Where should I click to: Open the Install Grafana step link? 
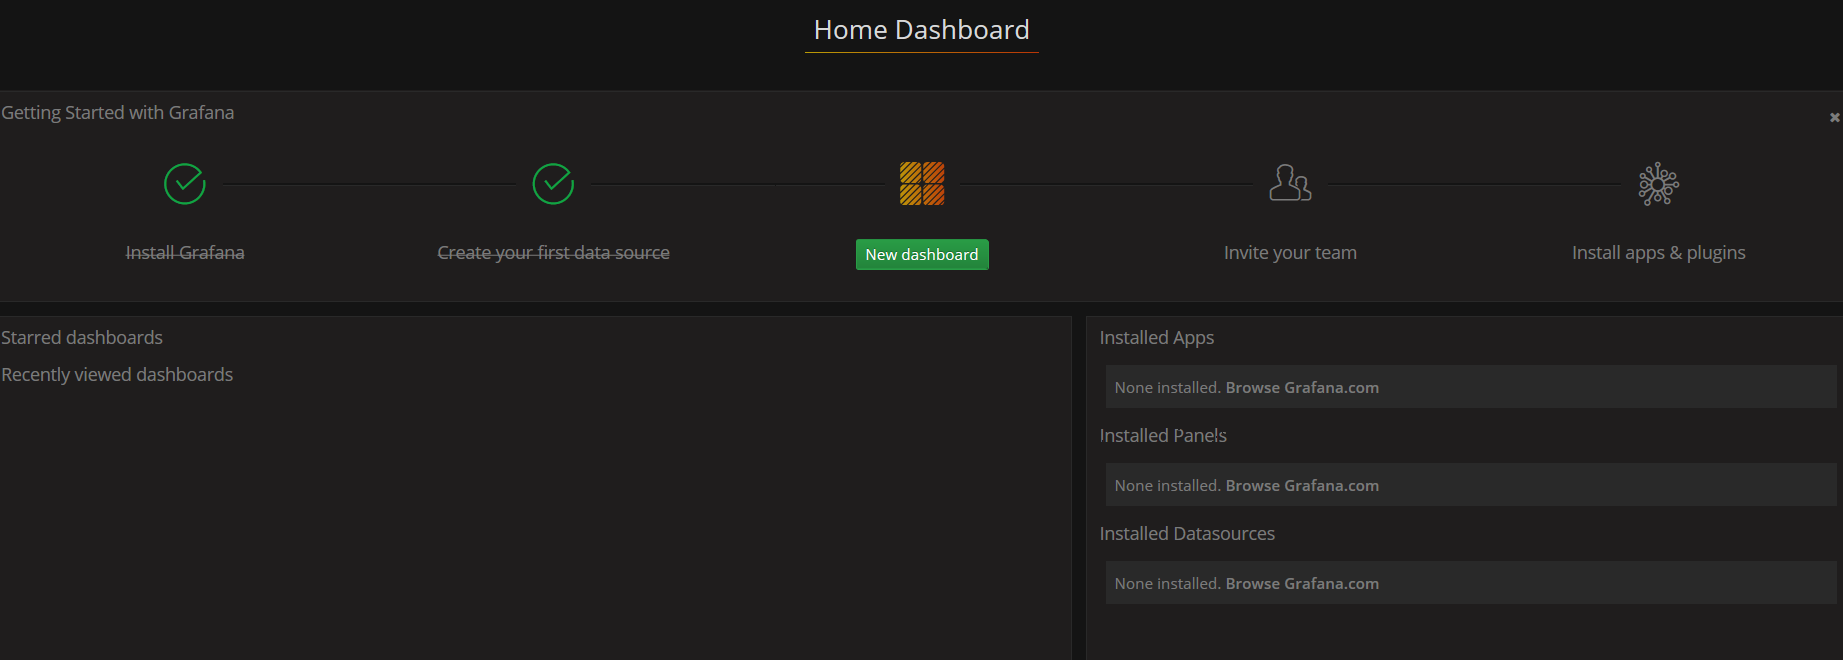click(185, 253)
